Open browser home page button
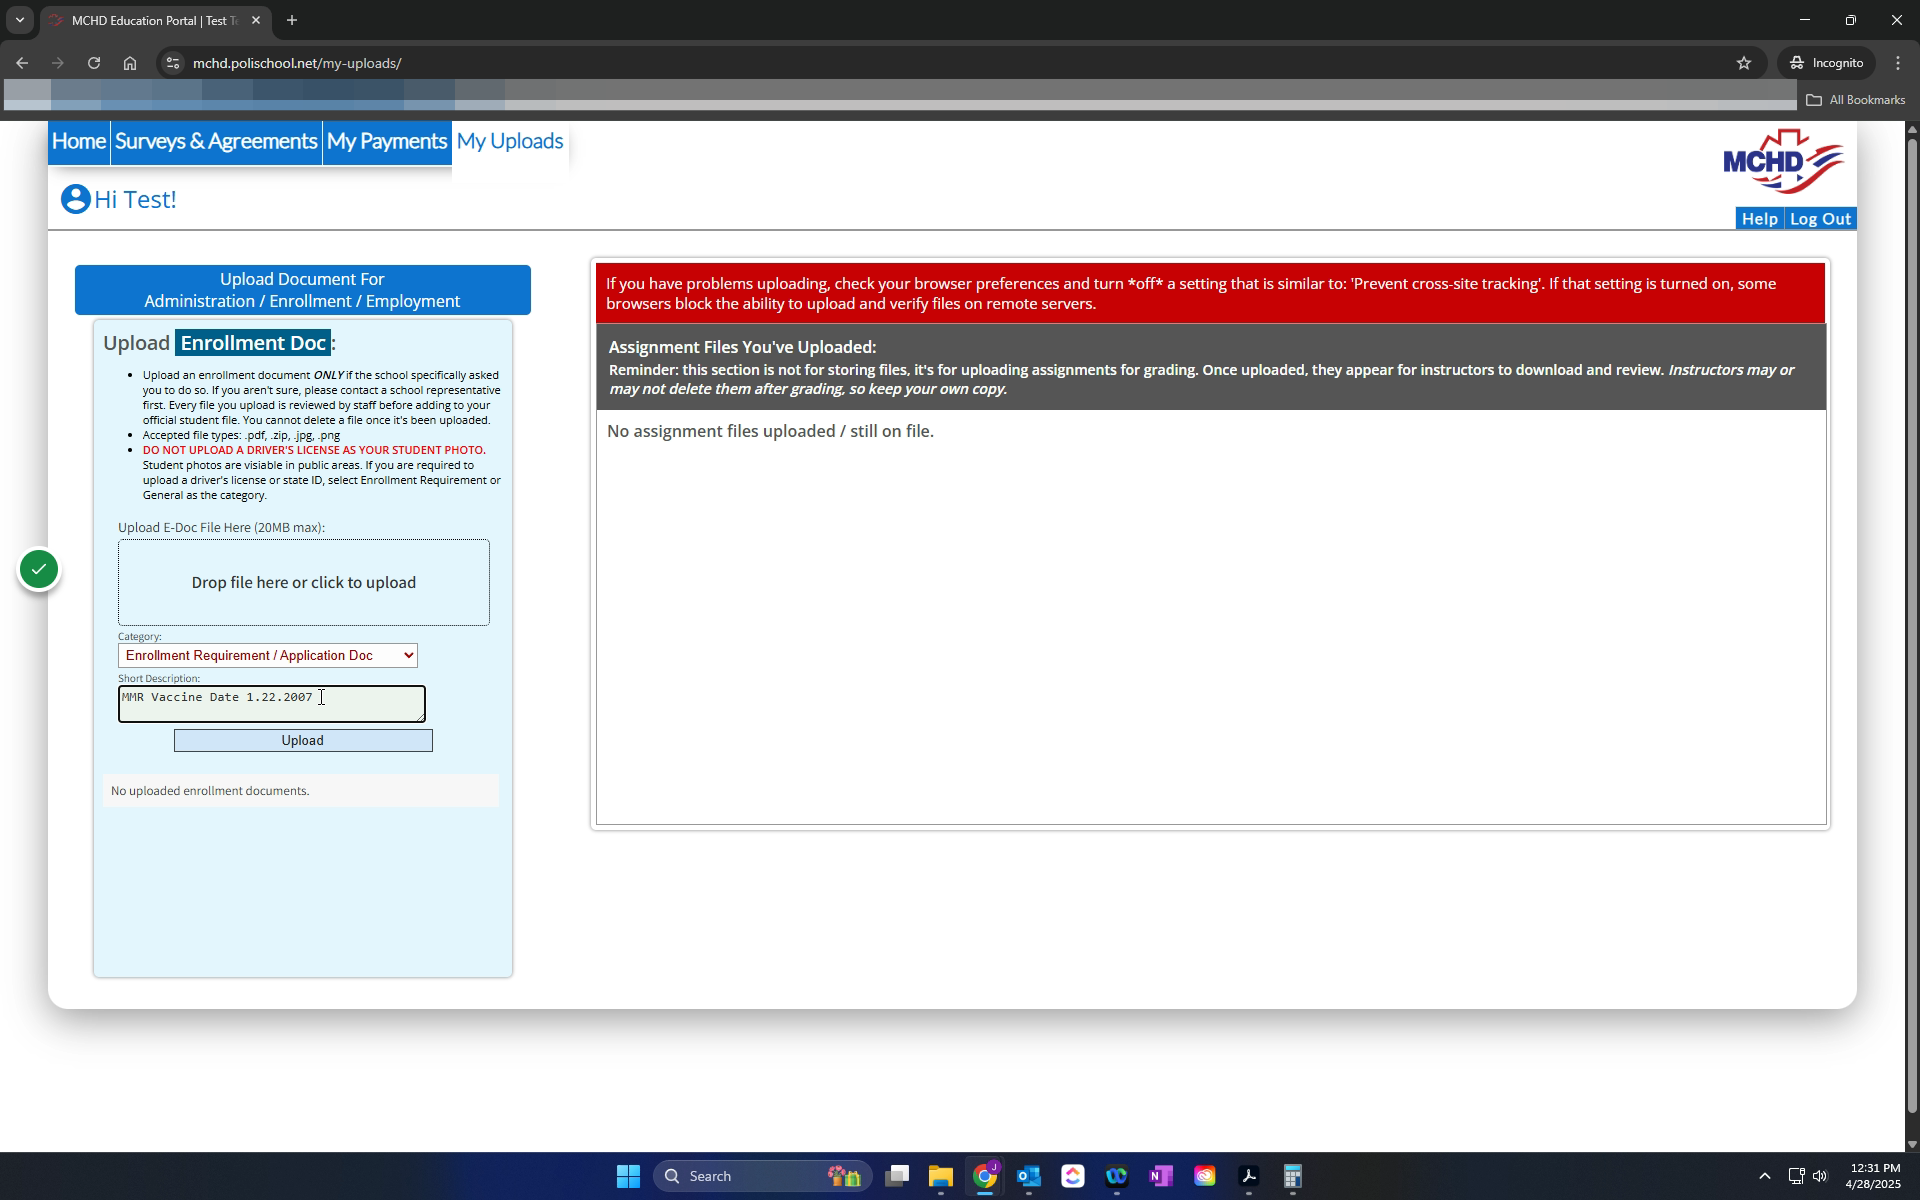This screenshot has width=1920, height=1200. tap(130, 63)
